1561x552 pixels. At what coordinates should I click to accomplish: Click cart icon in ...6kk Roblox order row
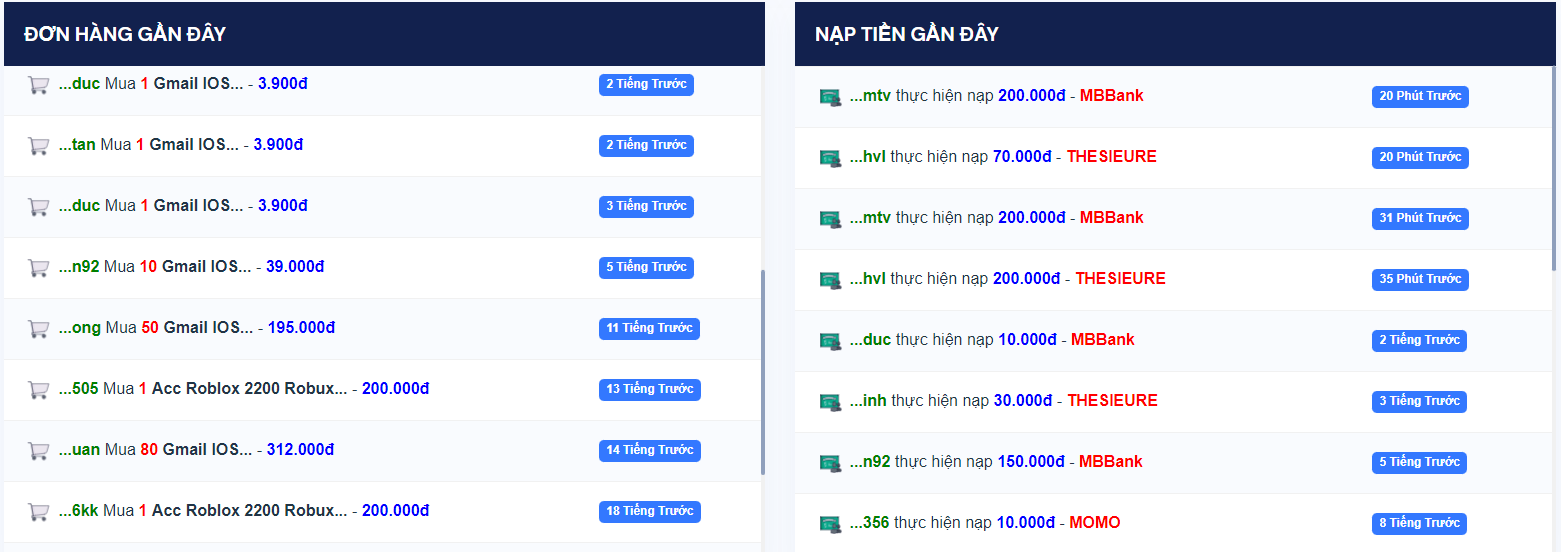click(38, 512)
